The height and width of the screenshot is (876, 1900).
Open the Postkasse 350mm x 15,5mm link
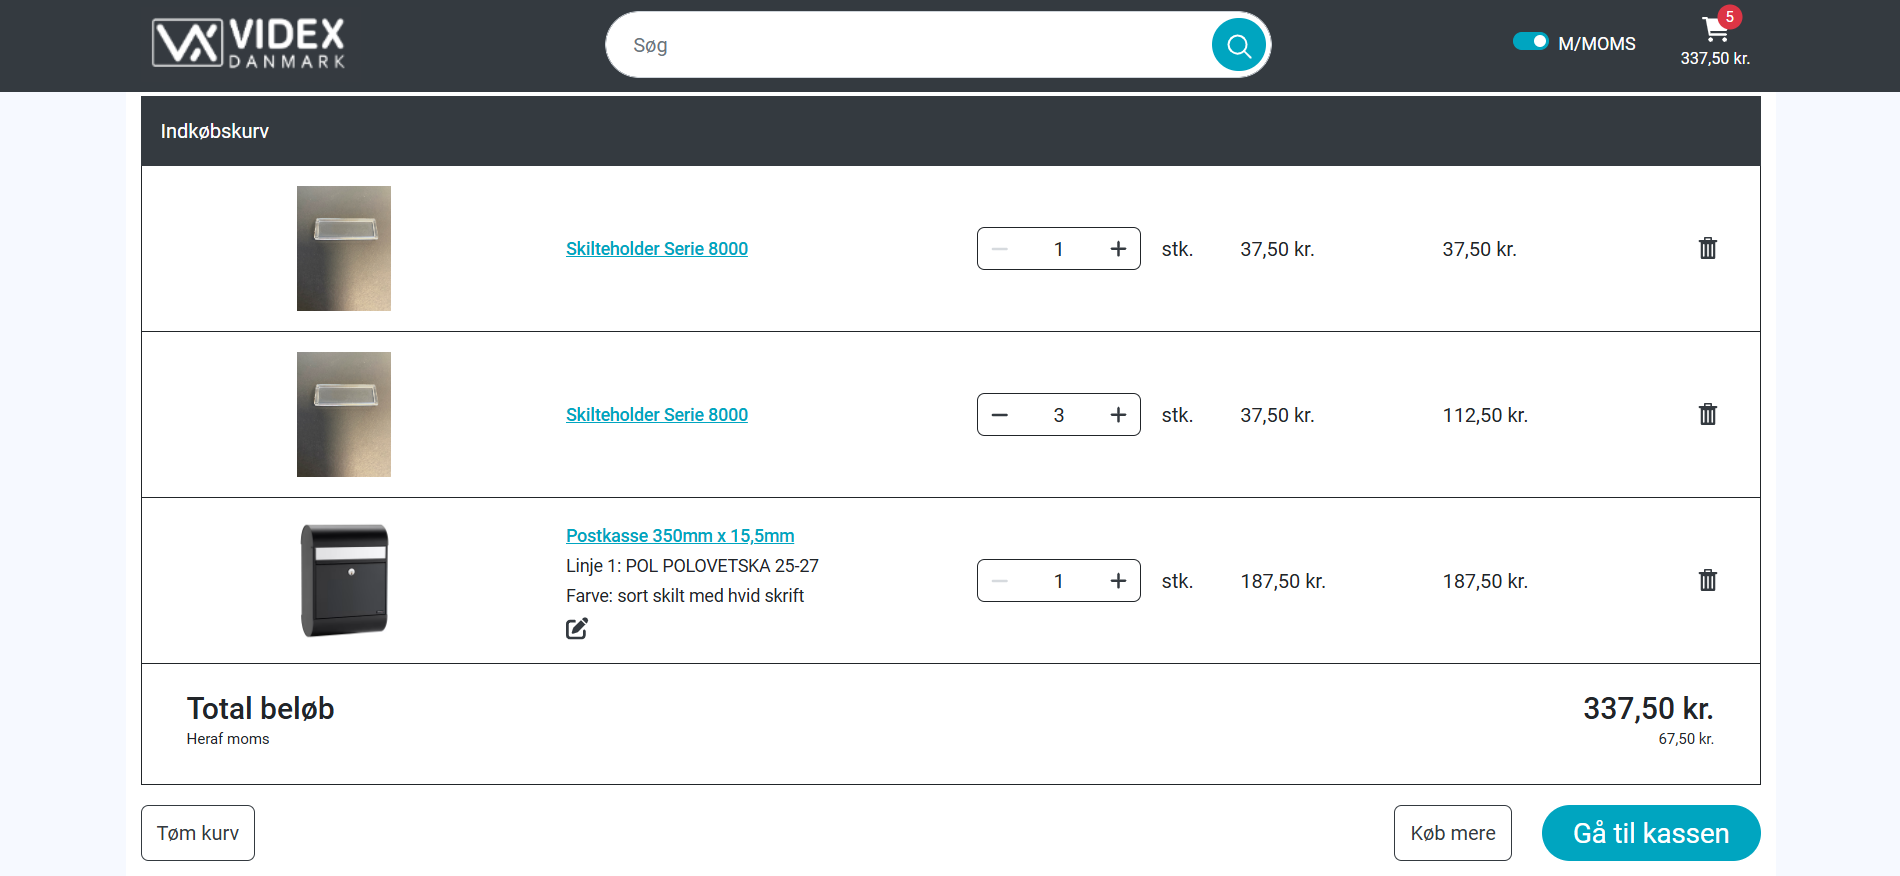(x=680, y=536)
